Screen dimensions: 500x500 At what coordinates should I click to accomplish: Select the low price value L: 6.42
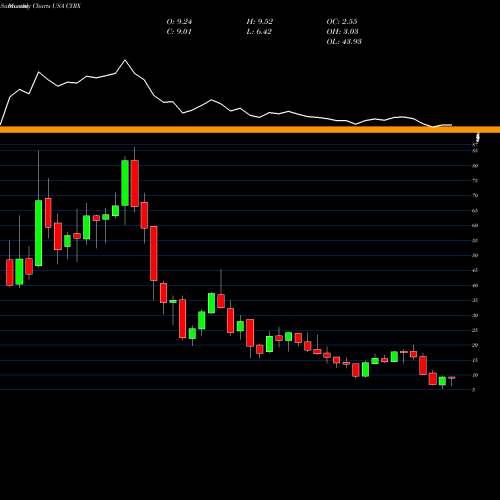(x=259, y=32)
